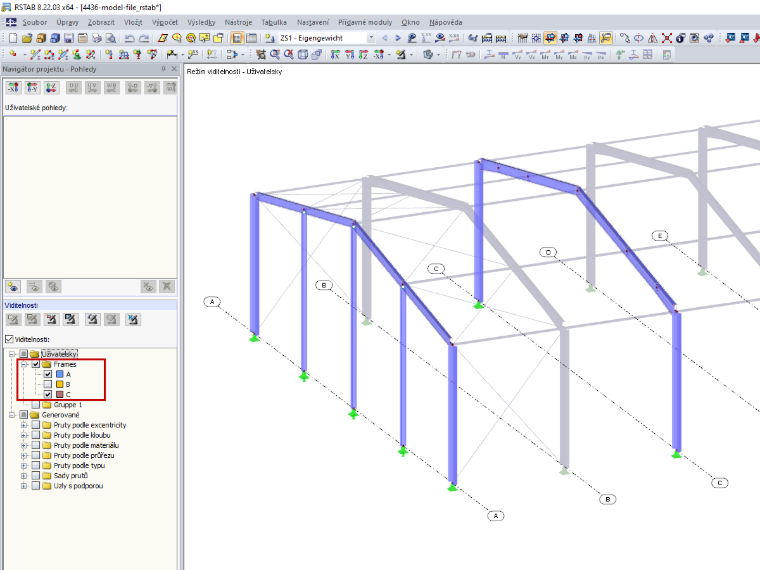Screen dimensions: 760x570
Task: Click the red-brown color swatch for C
Action: coord(60,395)
